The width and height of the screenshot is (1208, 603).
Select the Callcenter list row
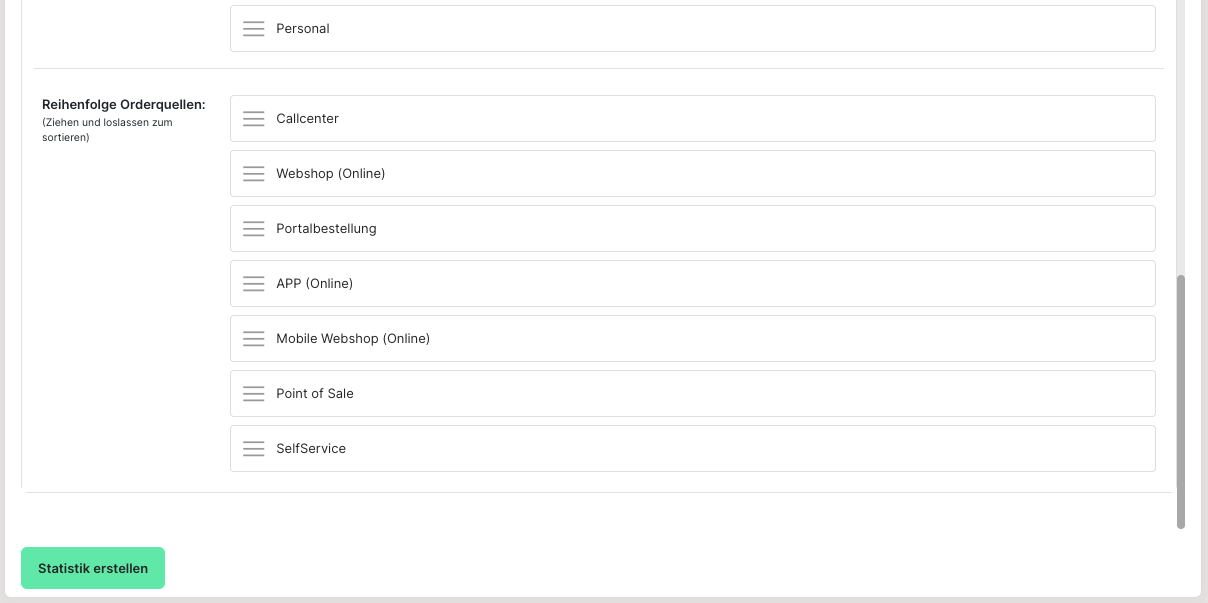[692, 119]
